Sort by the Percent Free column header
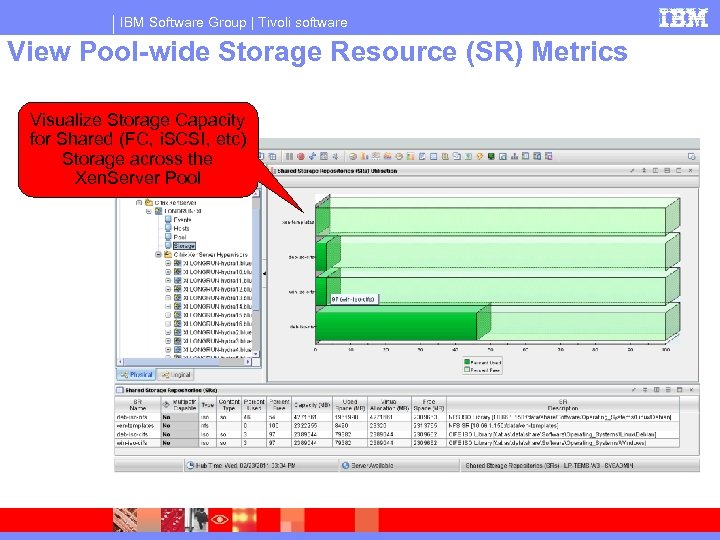Screen dimensions: 720x540 (x=279, y=405)
